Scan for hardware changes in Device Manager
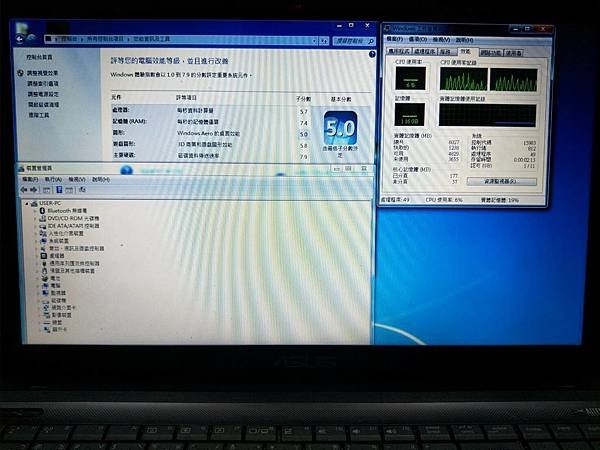 (82, 189)
